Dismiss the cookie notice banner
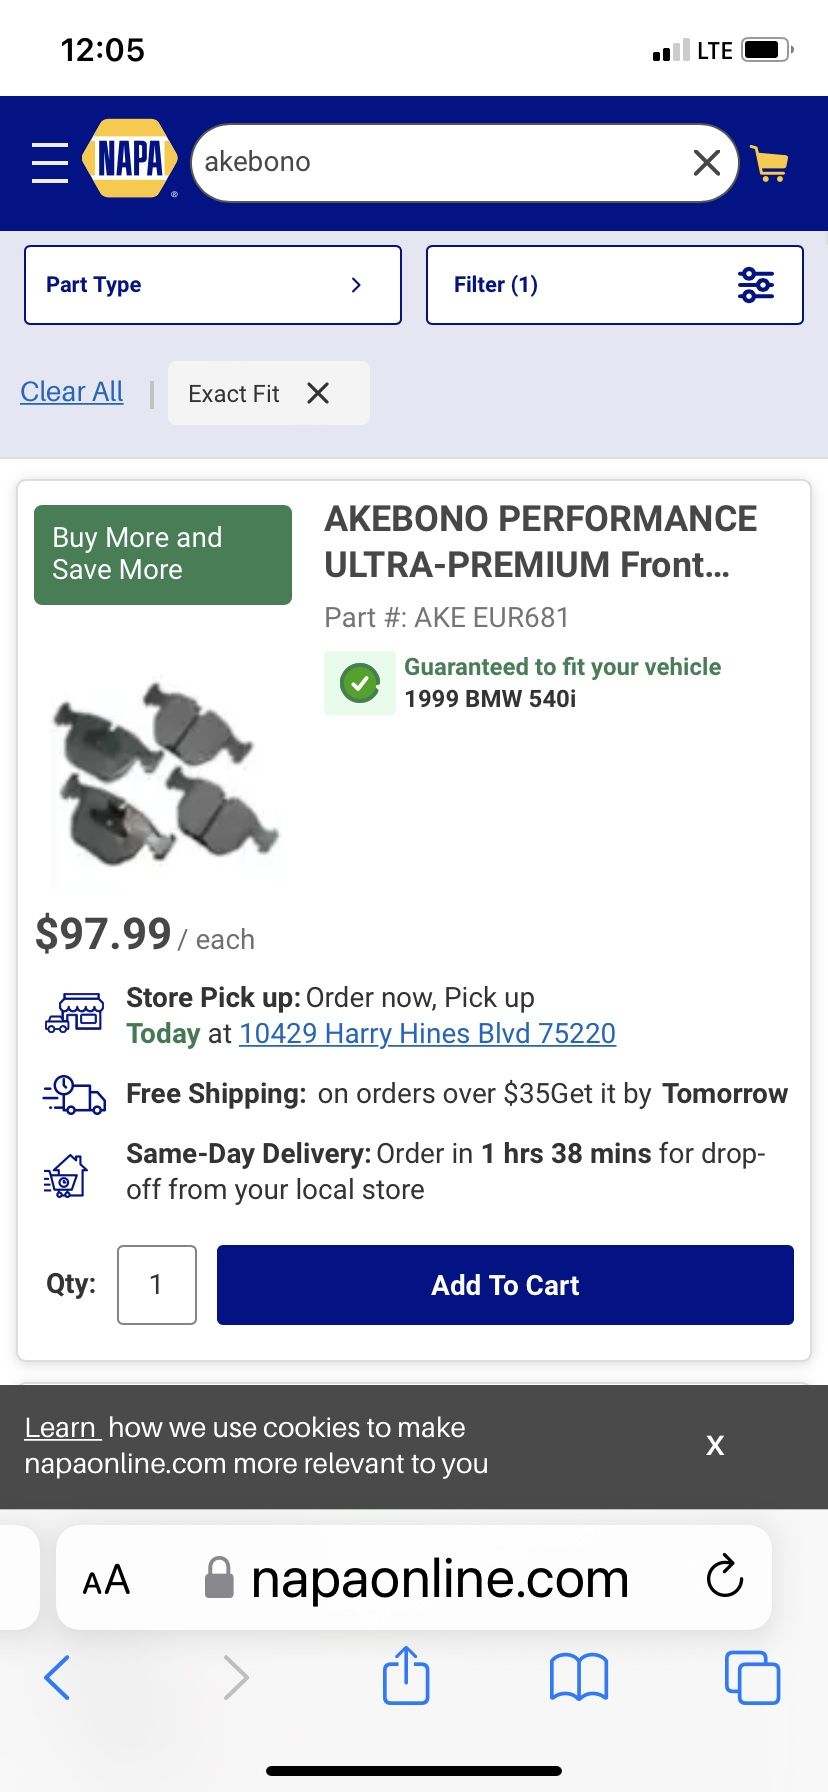The image size is (828, 1792). click(714, 1445)
